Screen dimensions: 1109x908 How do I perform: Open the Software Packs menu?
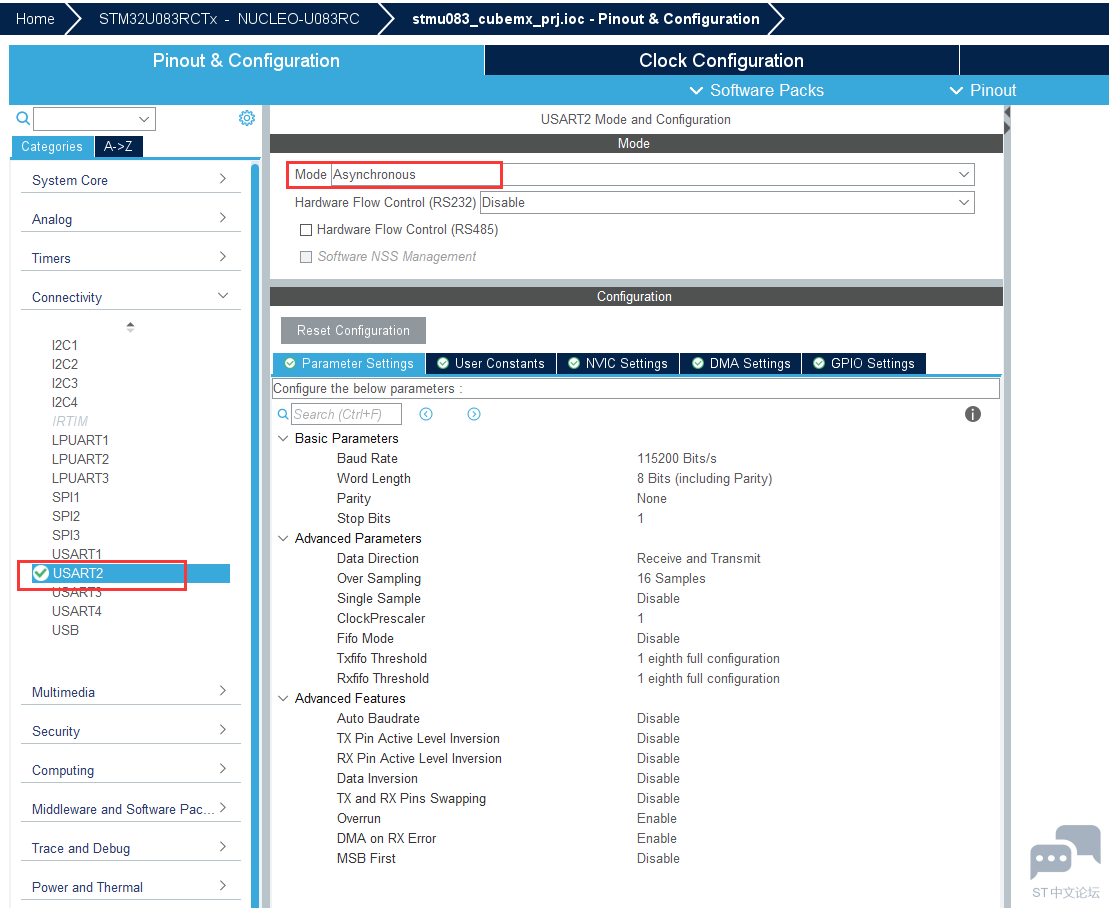tap(756, 91)
